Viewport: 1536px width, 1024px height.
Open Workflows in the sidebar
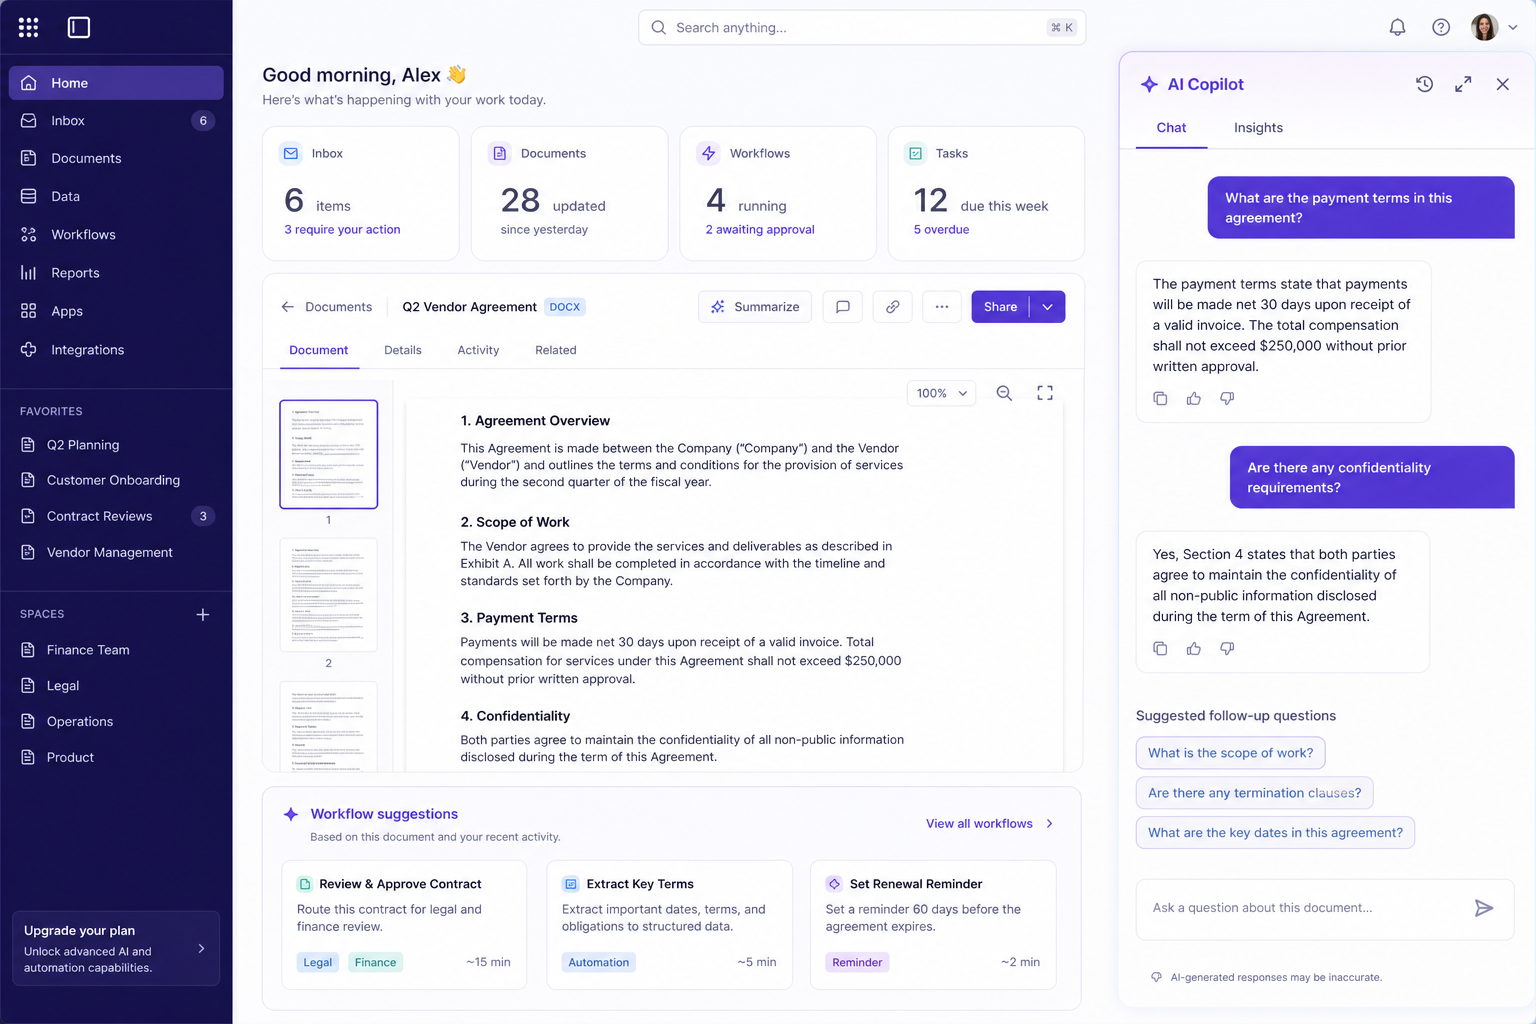click(116, 235)
